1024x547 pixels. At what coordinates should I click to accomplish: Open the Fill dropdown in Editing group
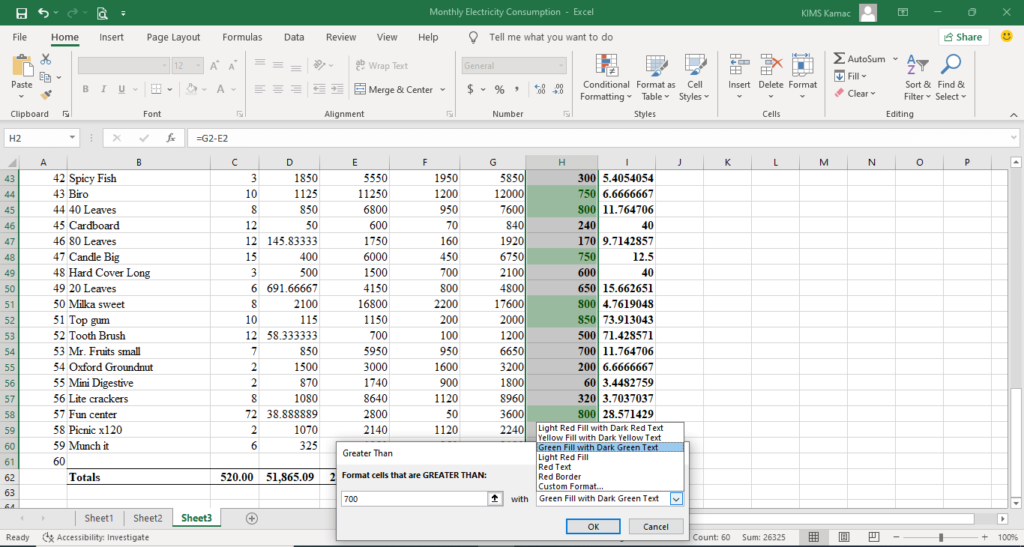tap(851, 76)
